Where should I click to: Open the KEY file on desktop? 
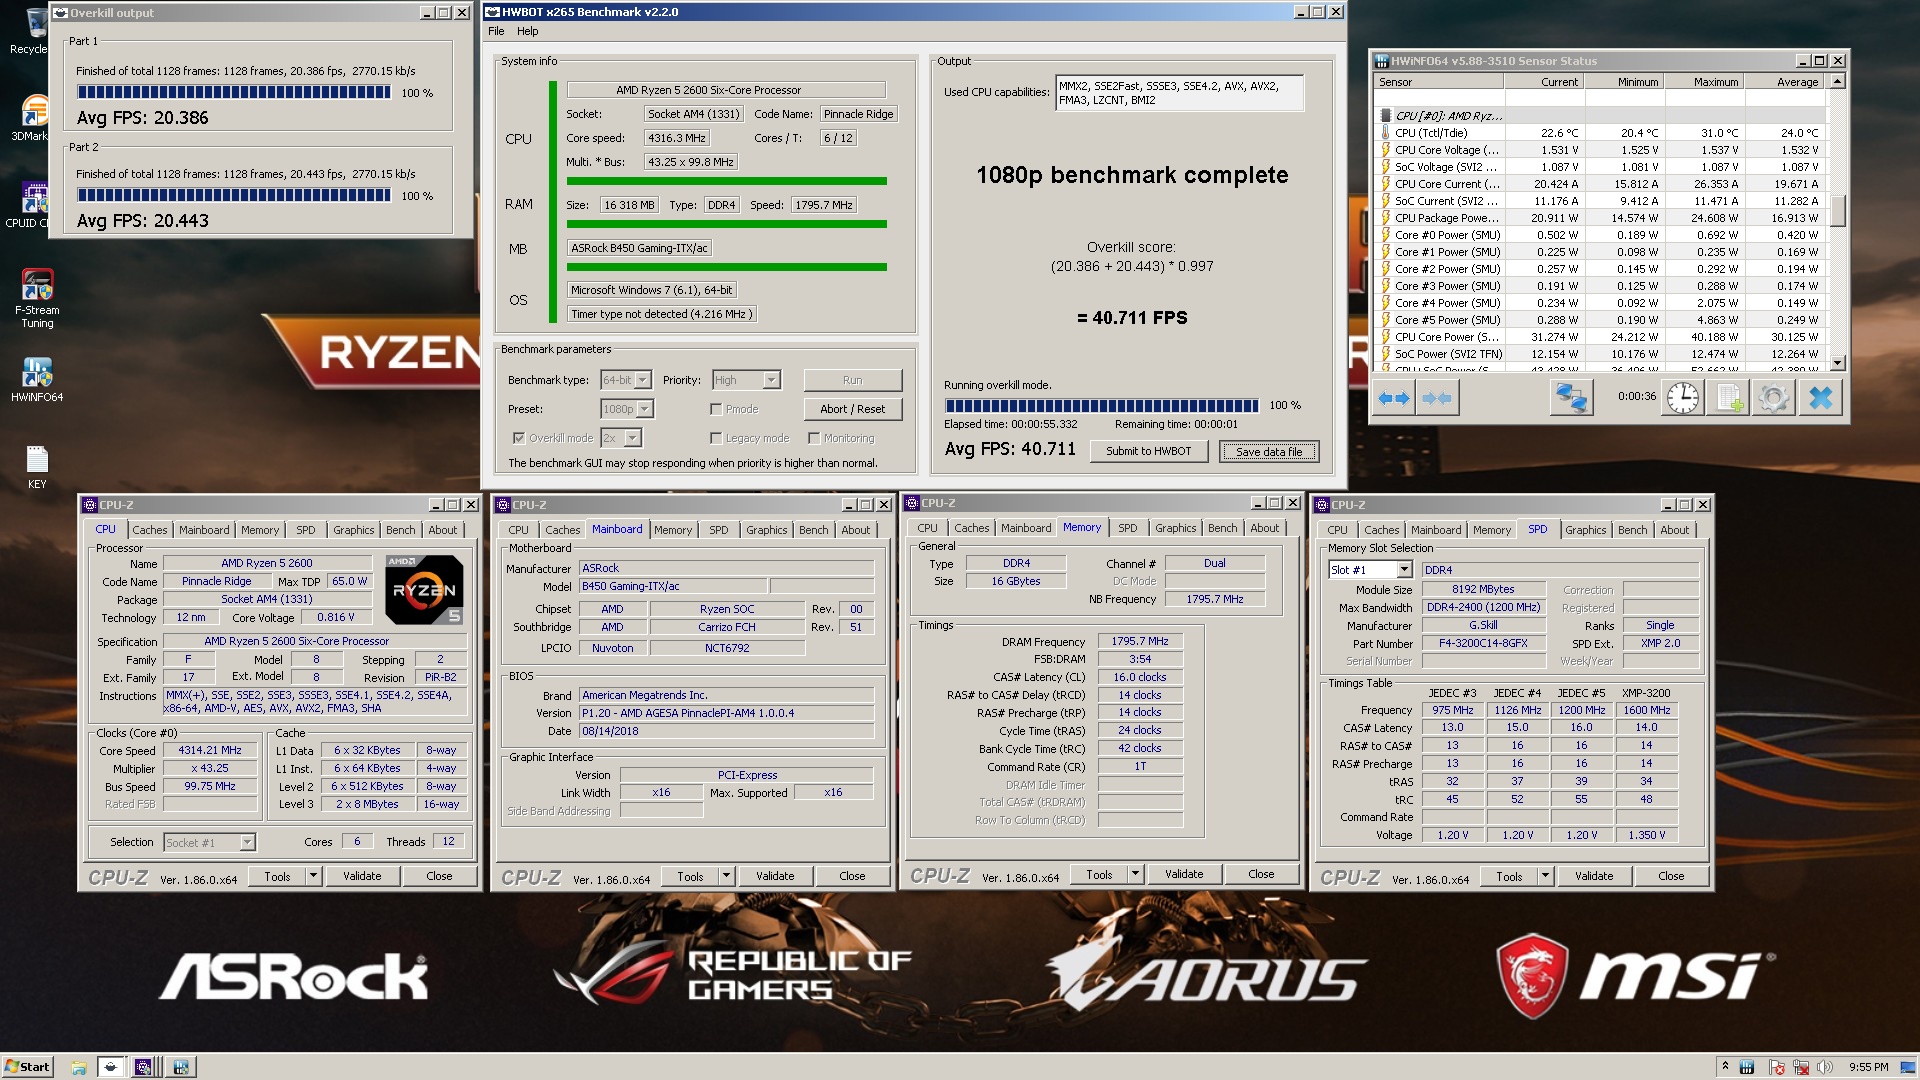click(x=37, y=467)
